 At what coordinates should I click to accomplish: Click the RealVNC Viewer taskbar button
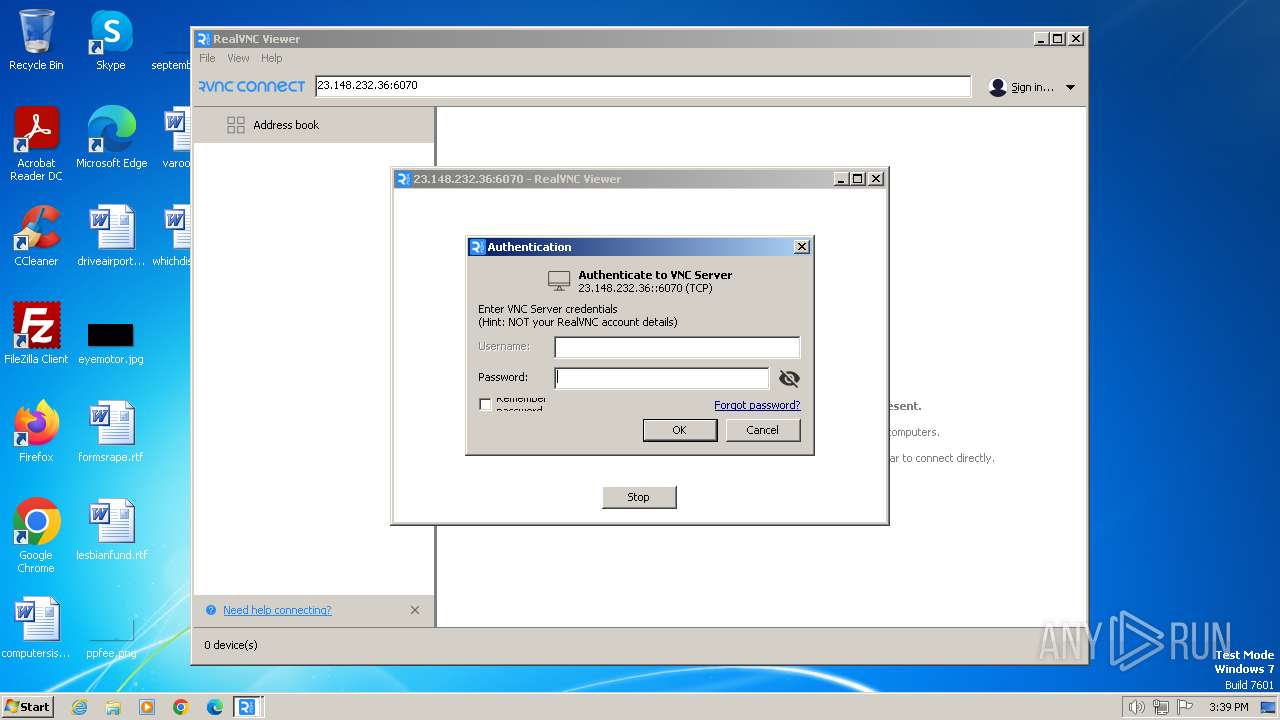pyautogui.click(x=247, y=707)
